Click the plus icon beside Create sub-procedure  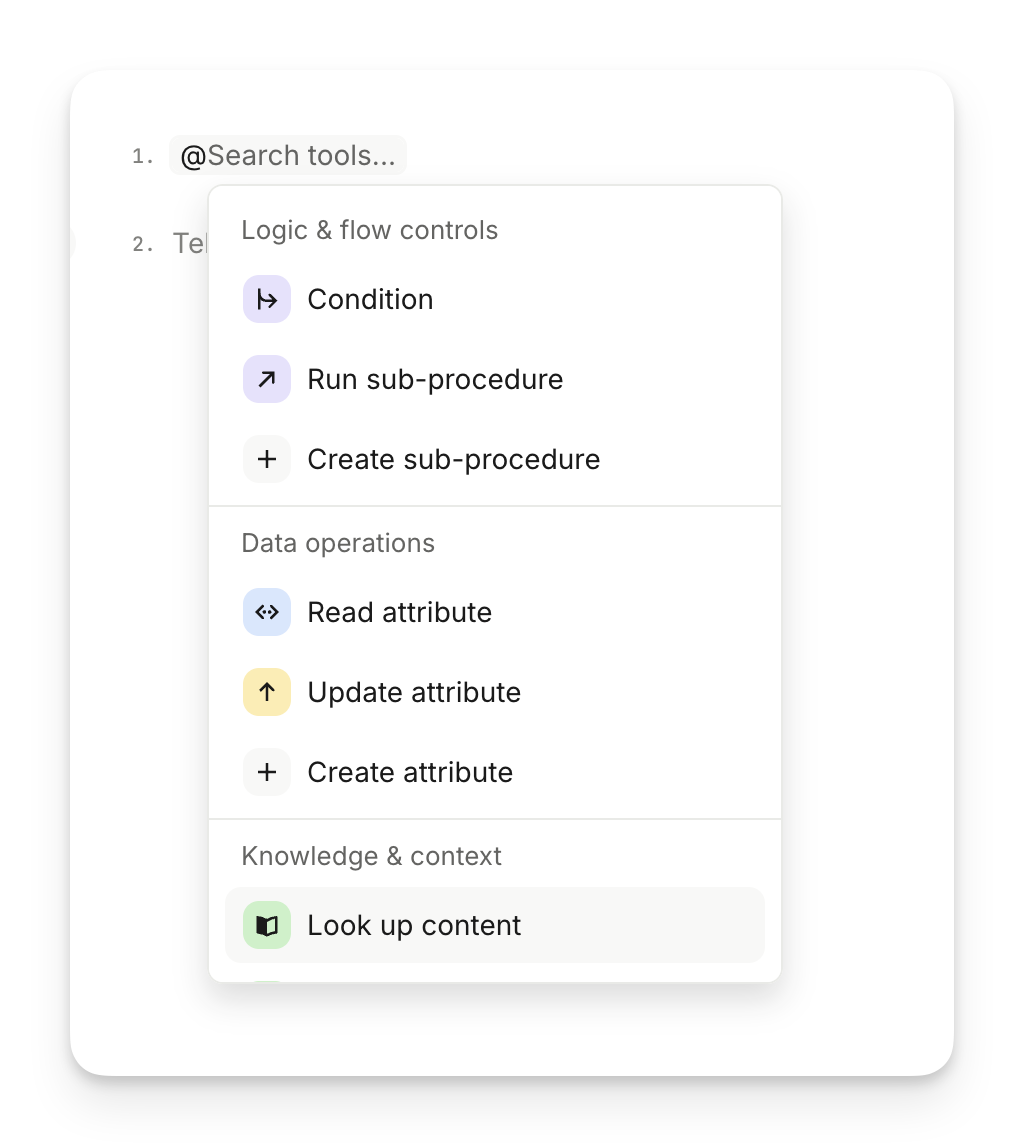coord(267,459)
